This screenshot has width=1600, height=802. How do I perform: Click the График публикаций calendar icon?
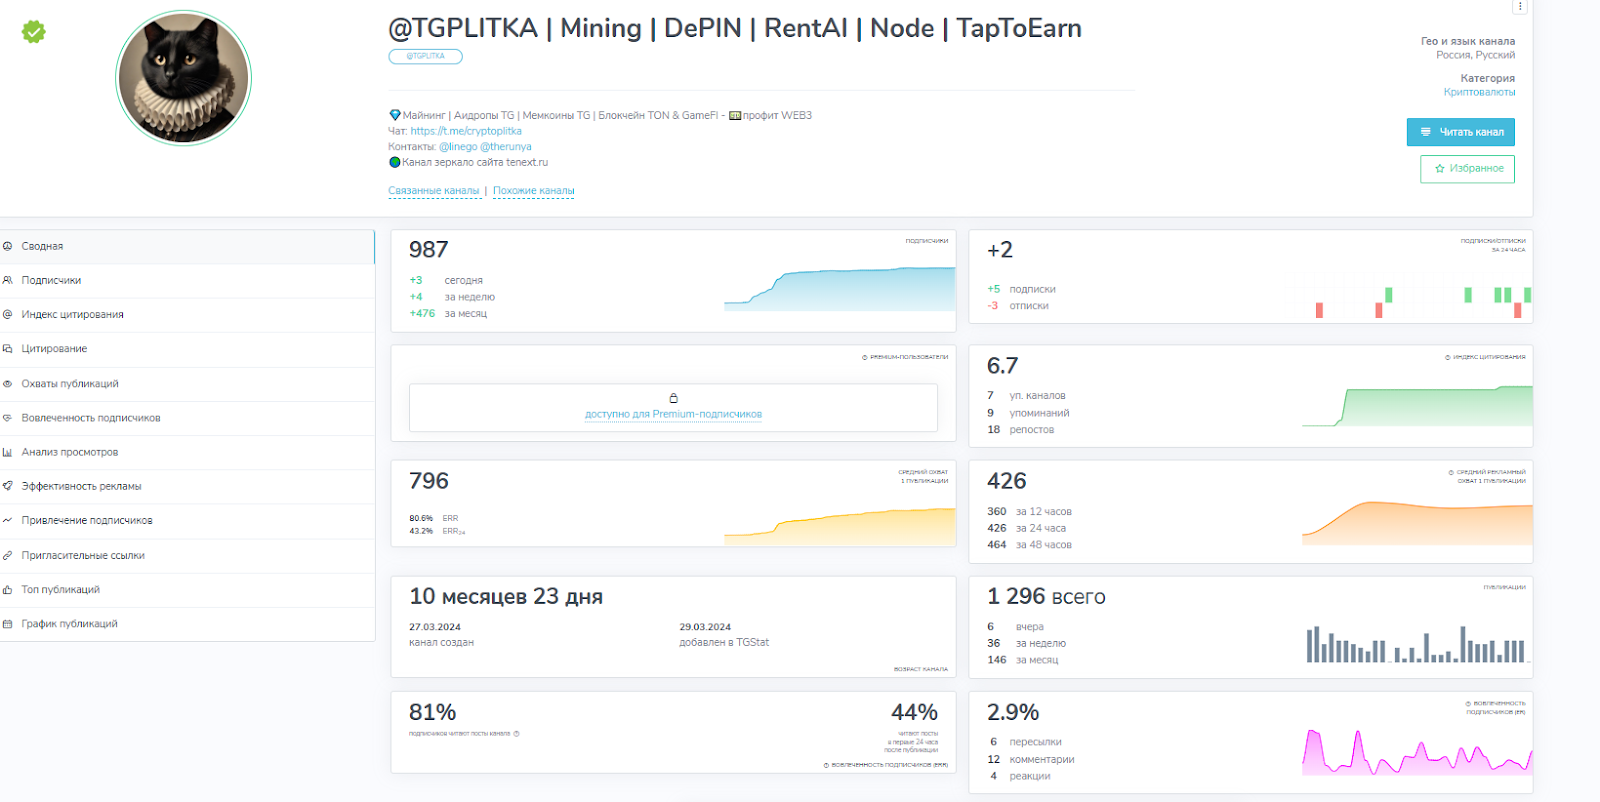[x=8, y=624]
